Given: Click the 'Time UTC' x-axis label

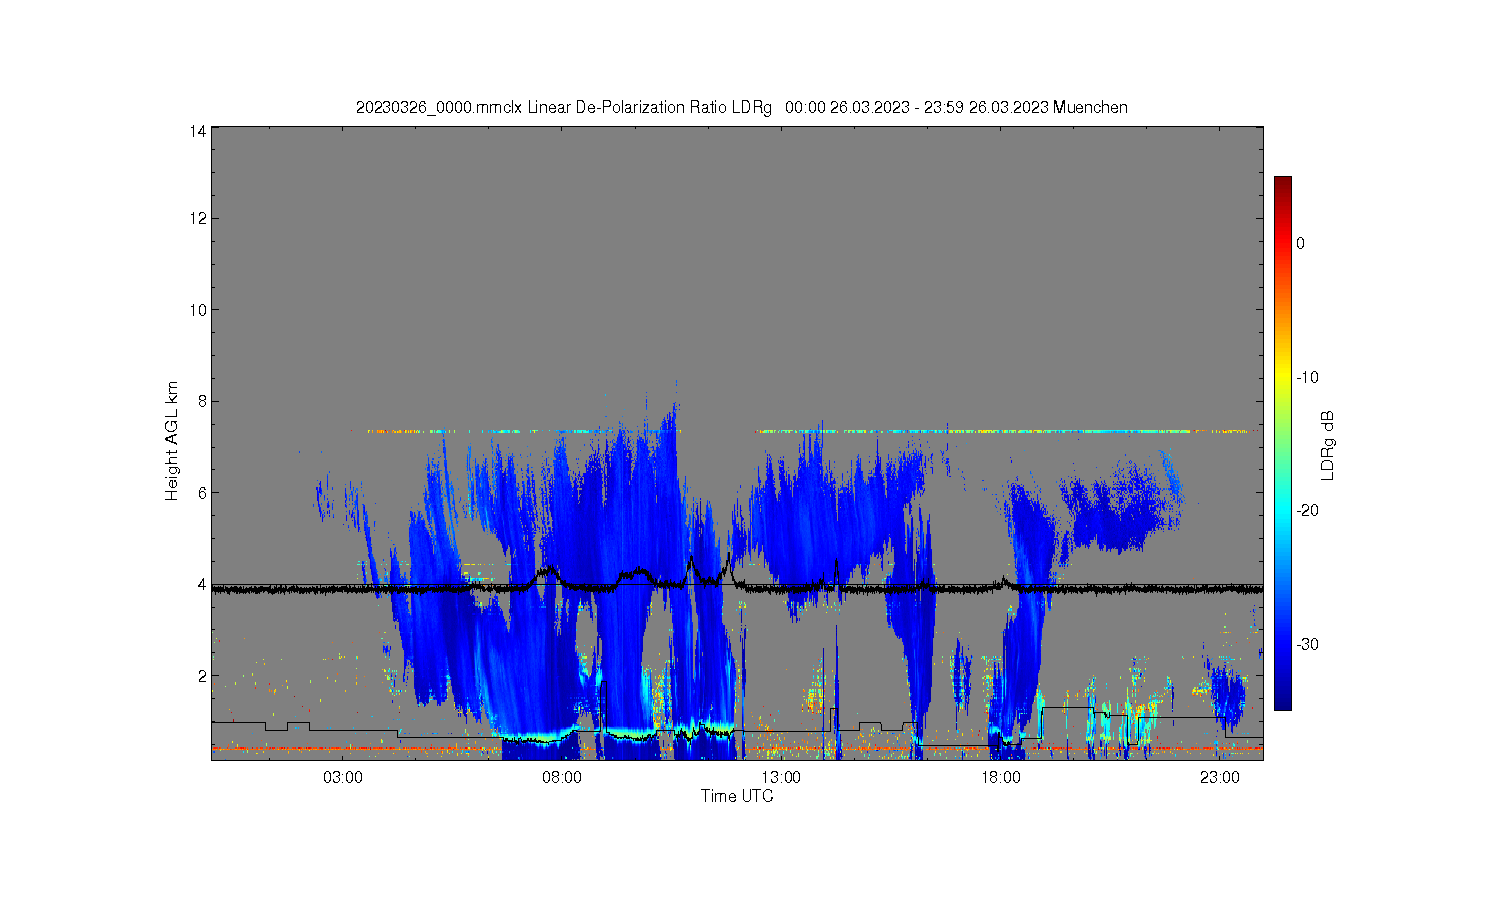Looking at the screenshot, I should point(737,796).
